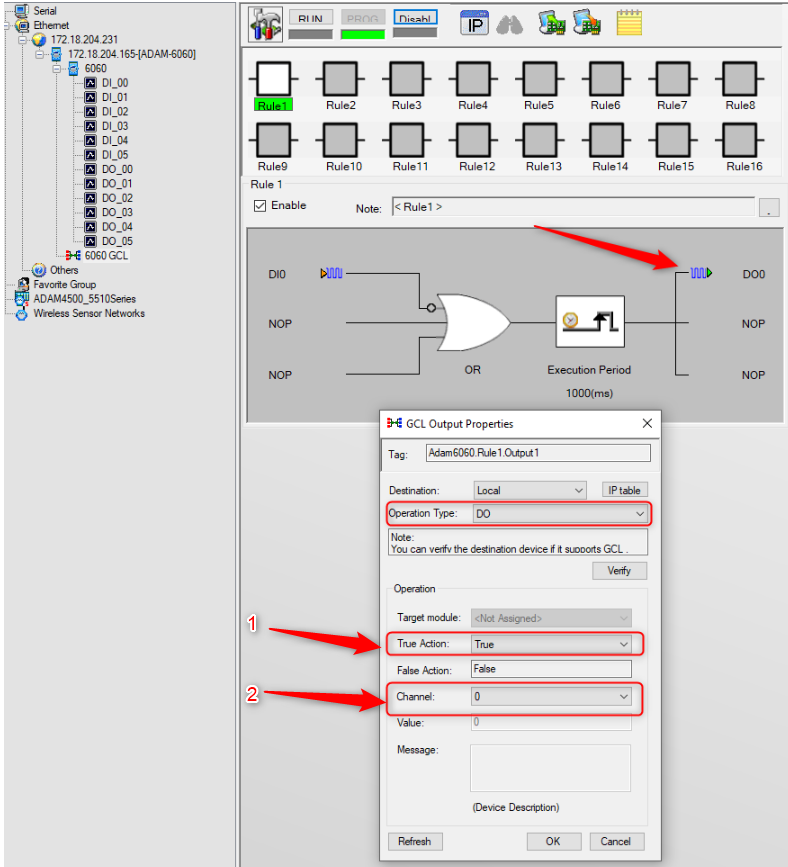
Task: Click the DI0 input signal icon
Action: [x=331, y=273]
